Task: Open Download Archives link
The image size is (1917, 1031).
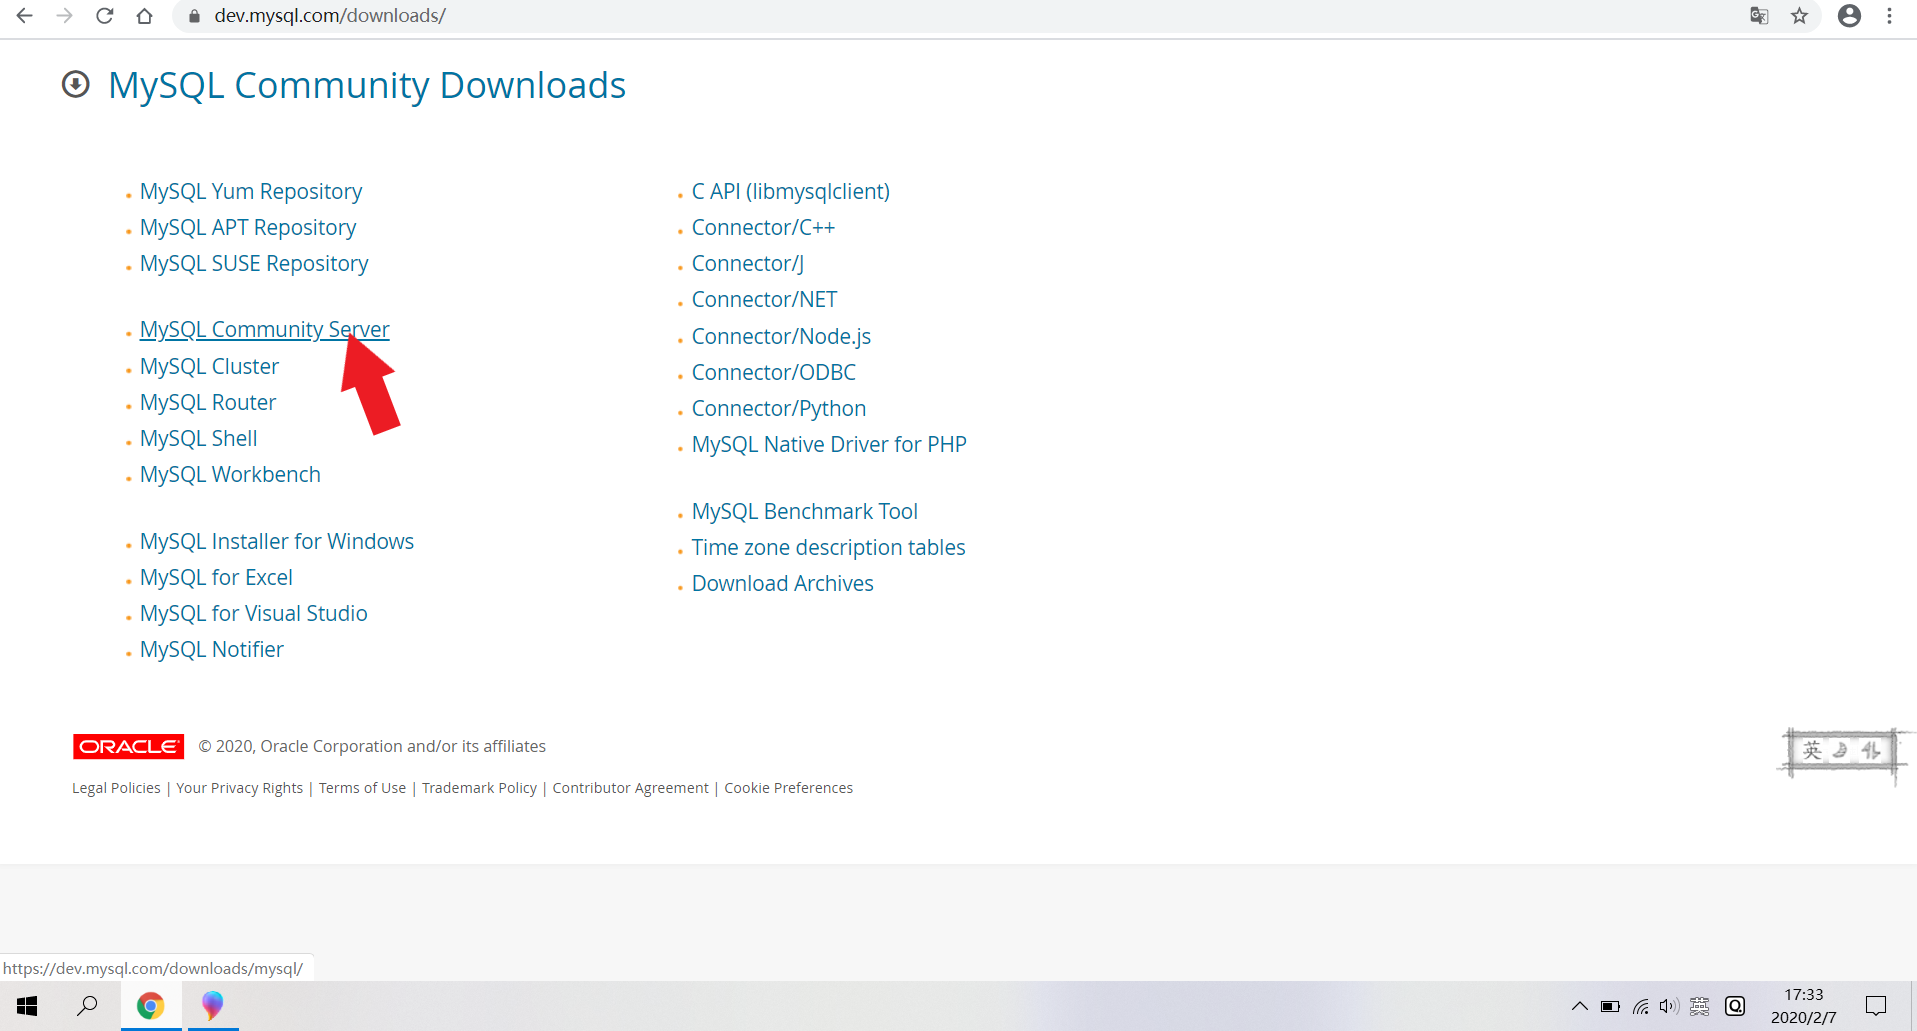Action: (783, 583)
